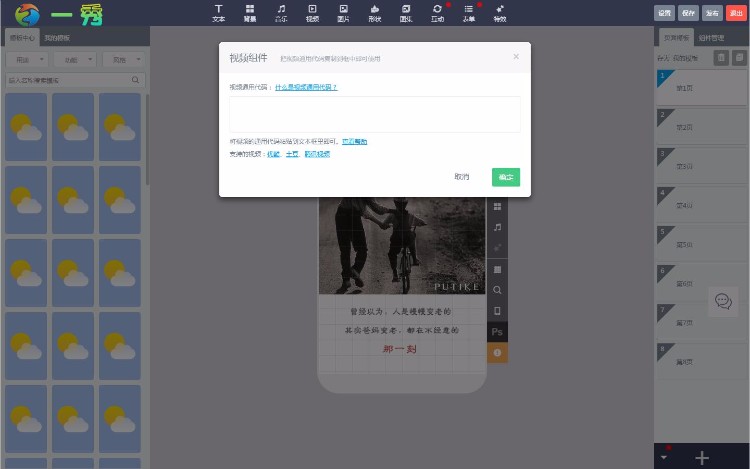Select page 第1页 thumbnail
This screenshot has width=750, height=469.
[x=701, y=88]
